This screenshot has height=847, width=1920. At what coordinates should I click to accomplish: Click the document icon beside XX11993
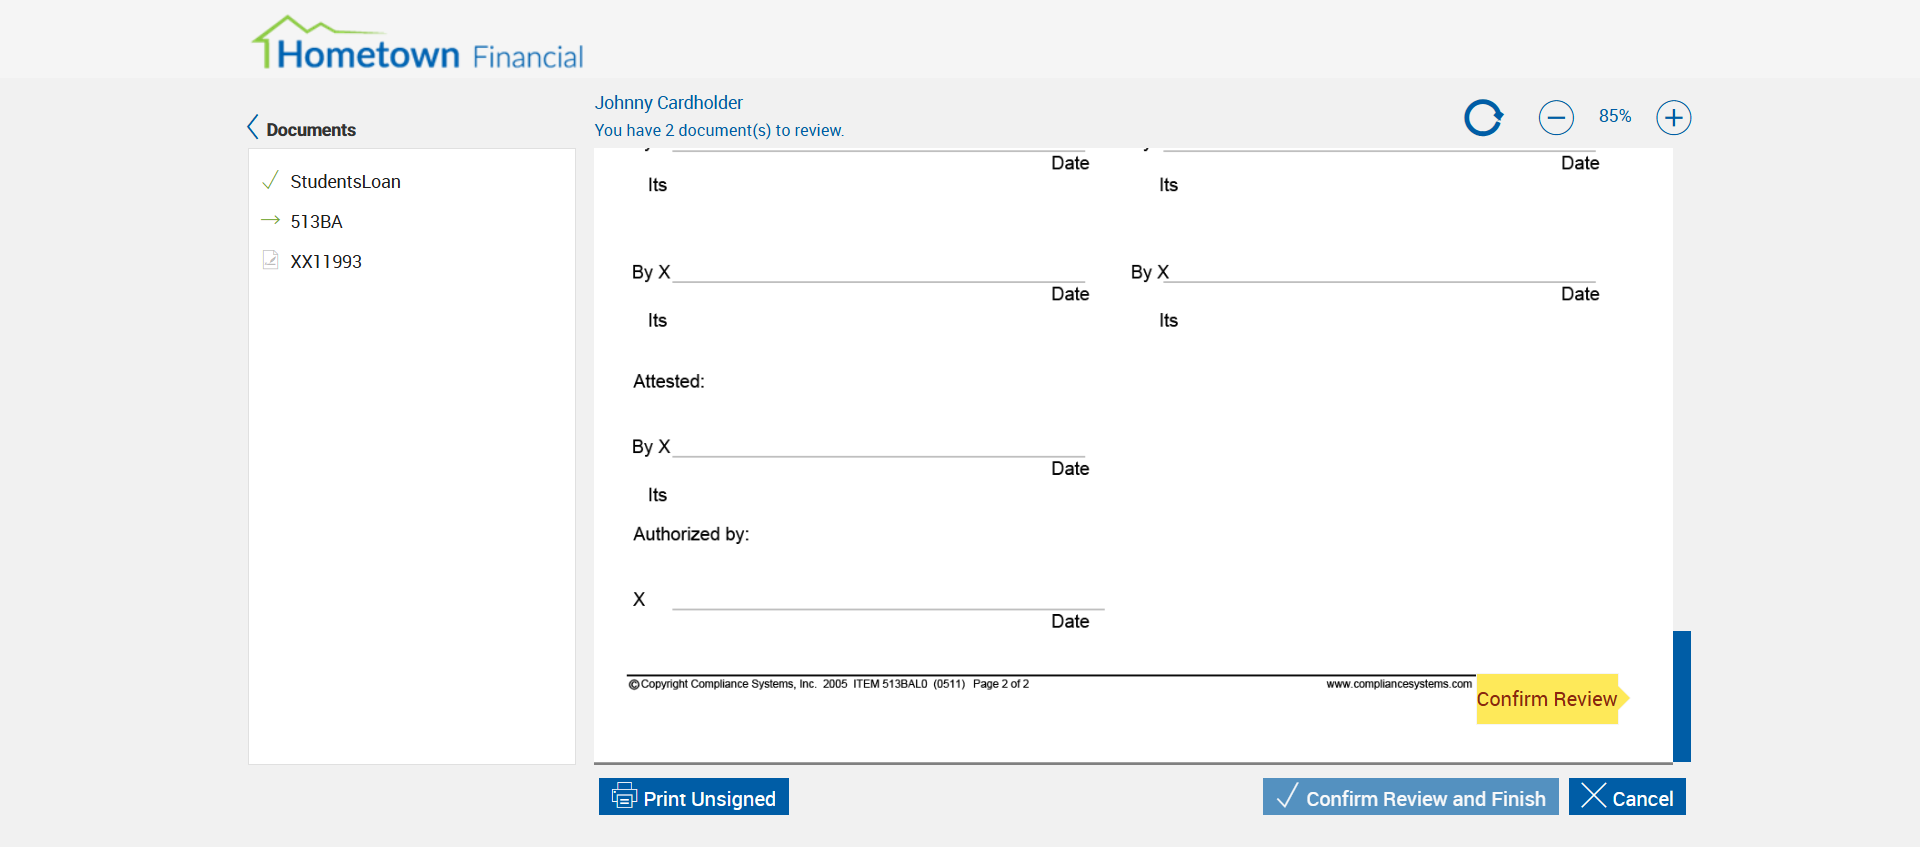[270, 260]
